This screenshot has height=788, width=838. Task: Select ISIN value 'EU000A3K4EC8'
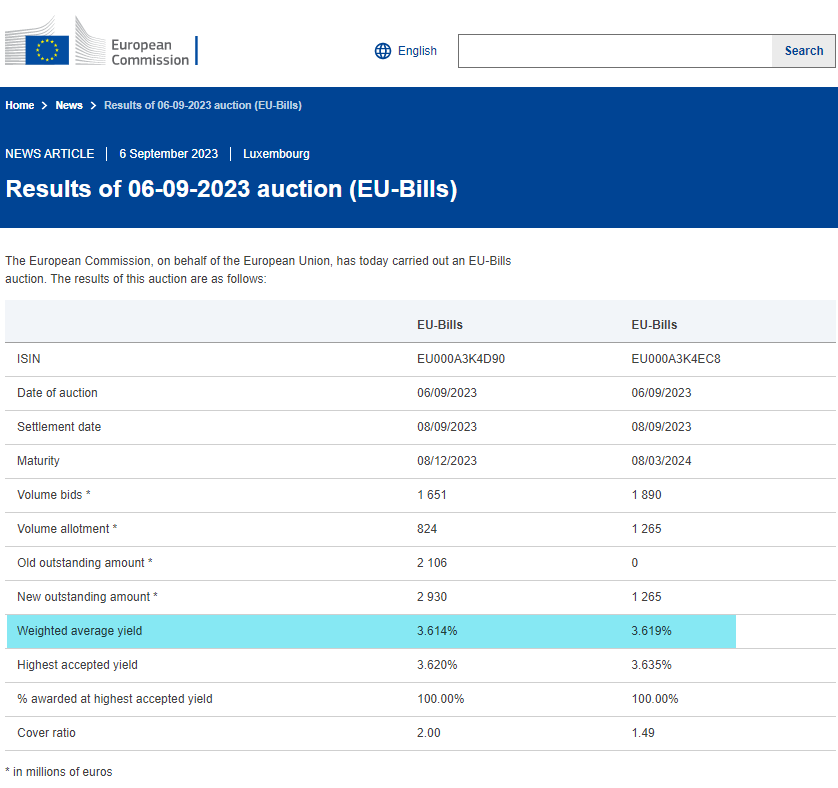(676, 359)
